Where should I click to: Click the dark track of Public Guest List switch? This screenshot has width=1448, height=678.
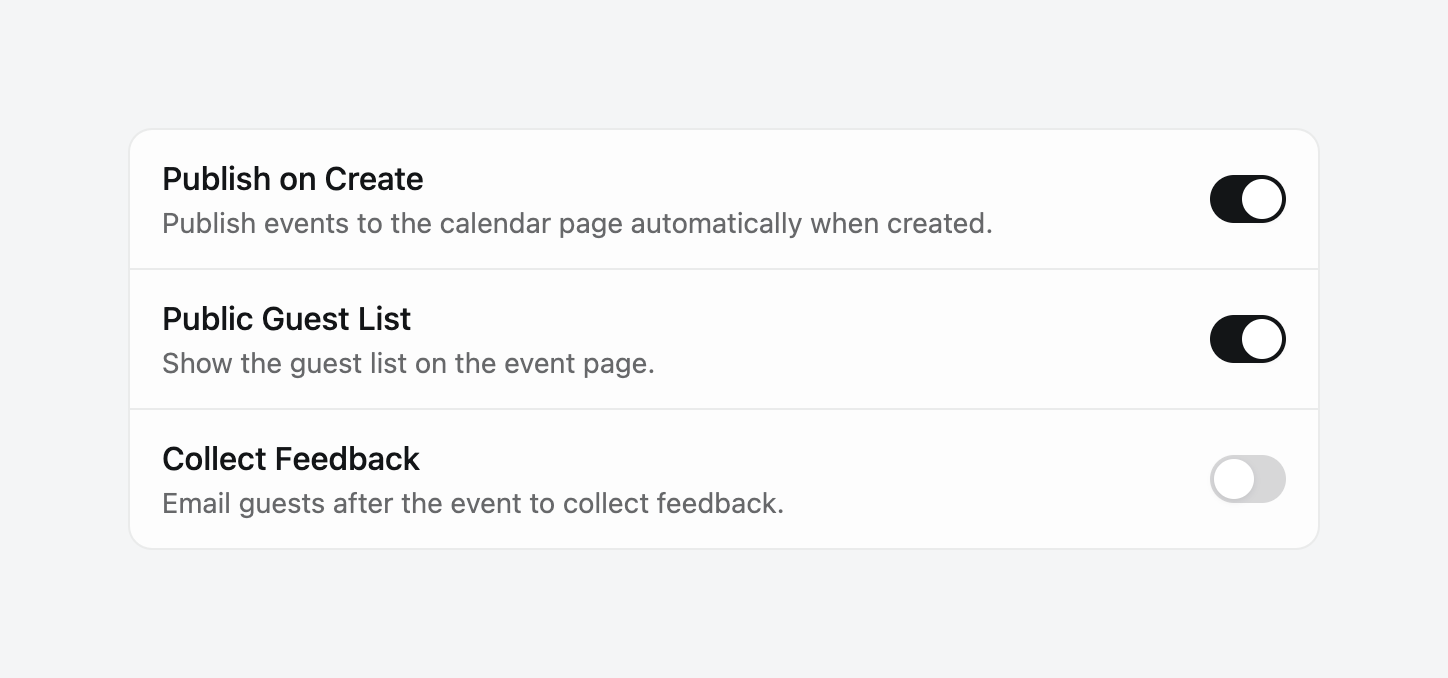click(1225, 339)
